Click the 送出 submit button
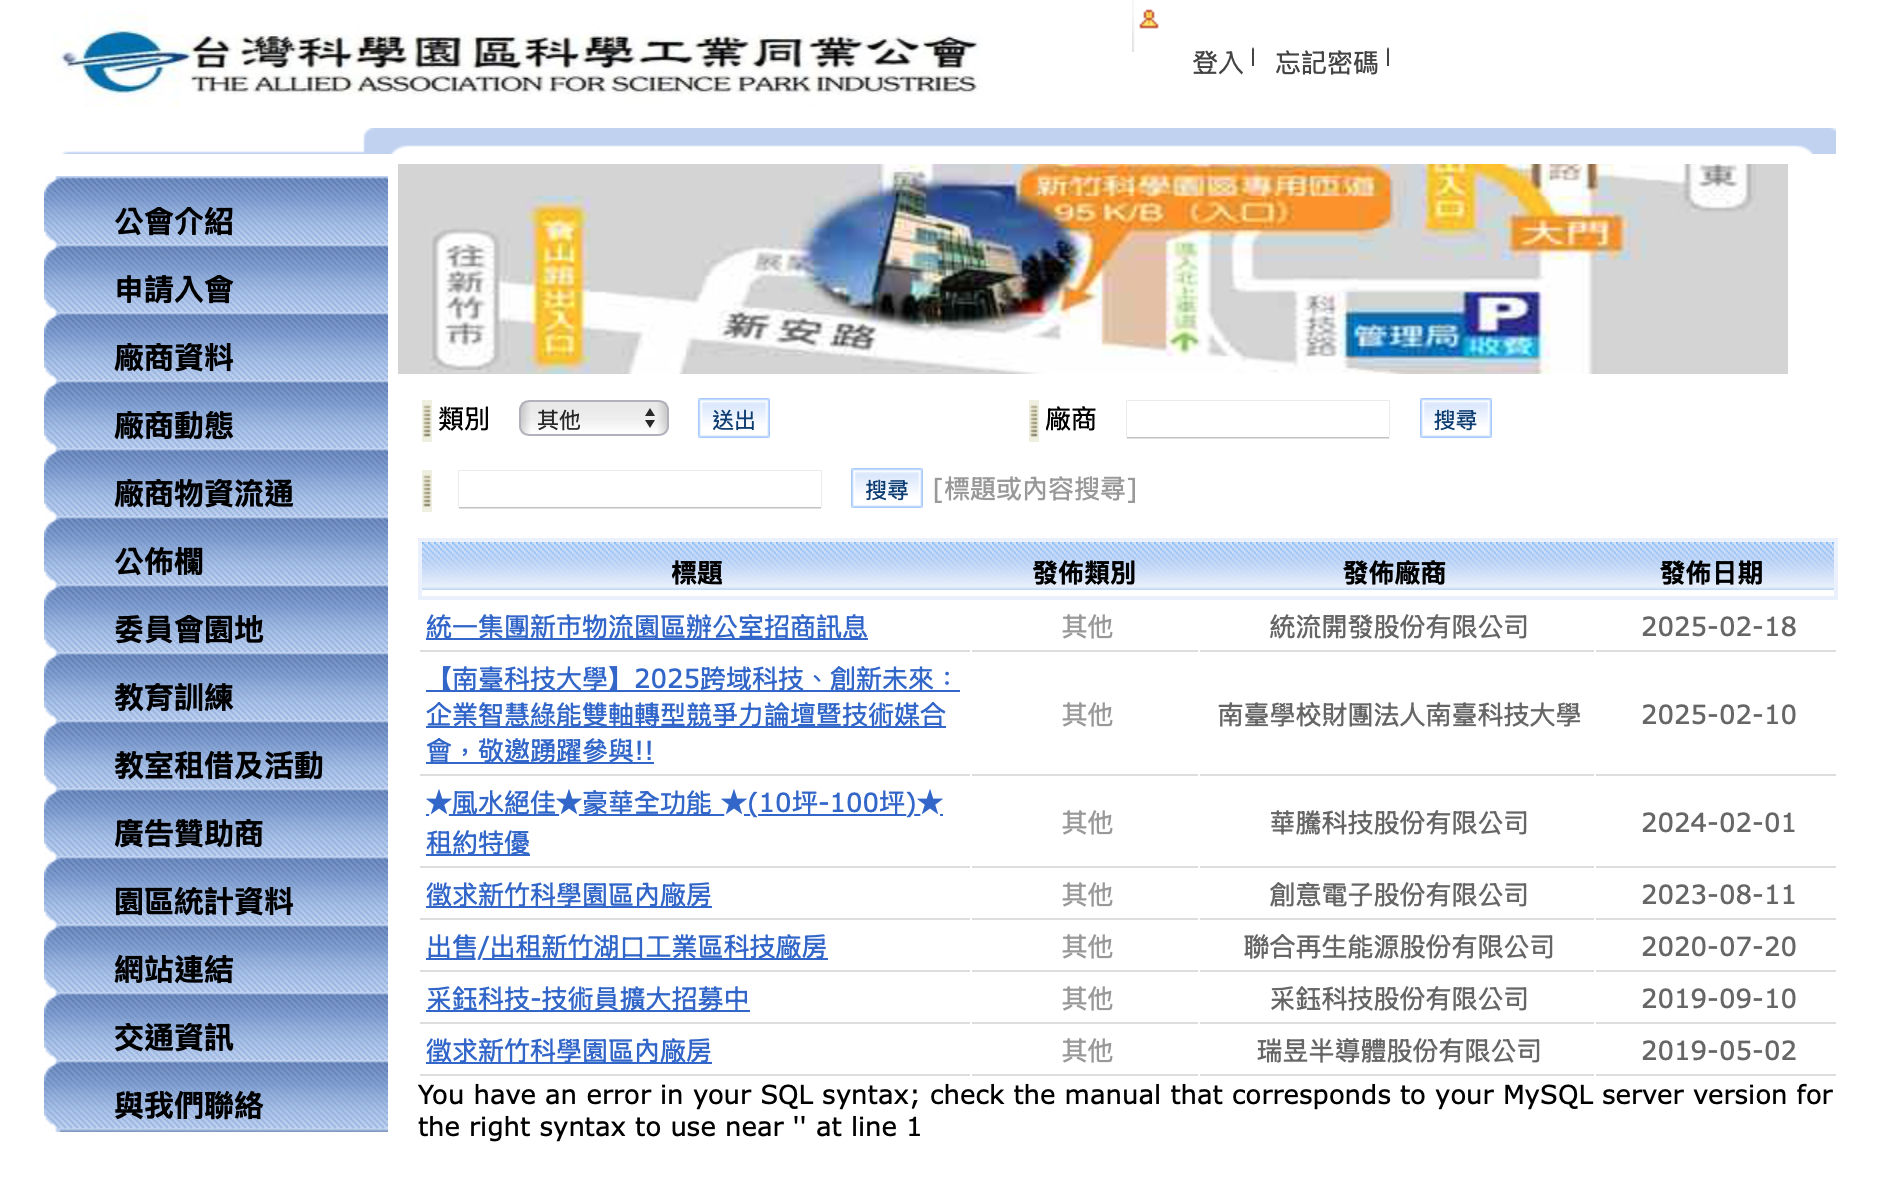The image size is (1904, 1200). pyautogui.click(x=733, y=419)
